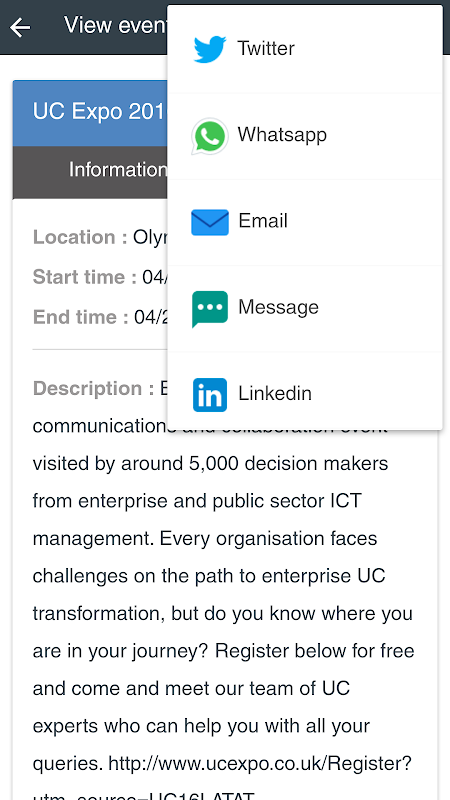
Task: Choose Whatsapp from the share menu
Action: (305, 136)
